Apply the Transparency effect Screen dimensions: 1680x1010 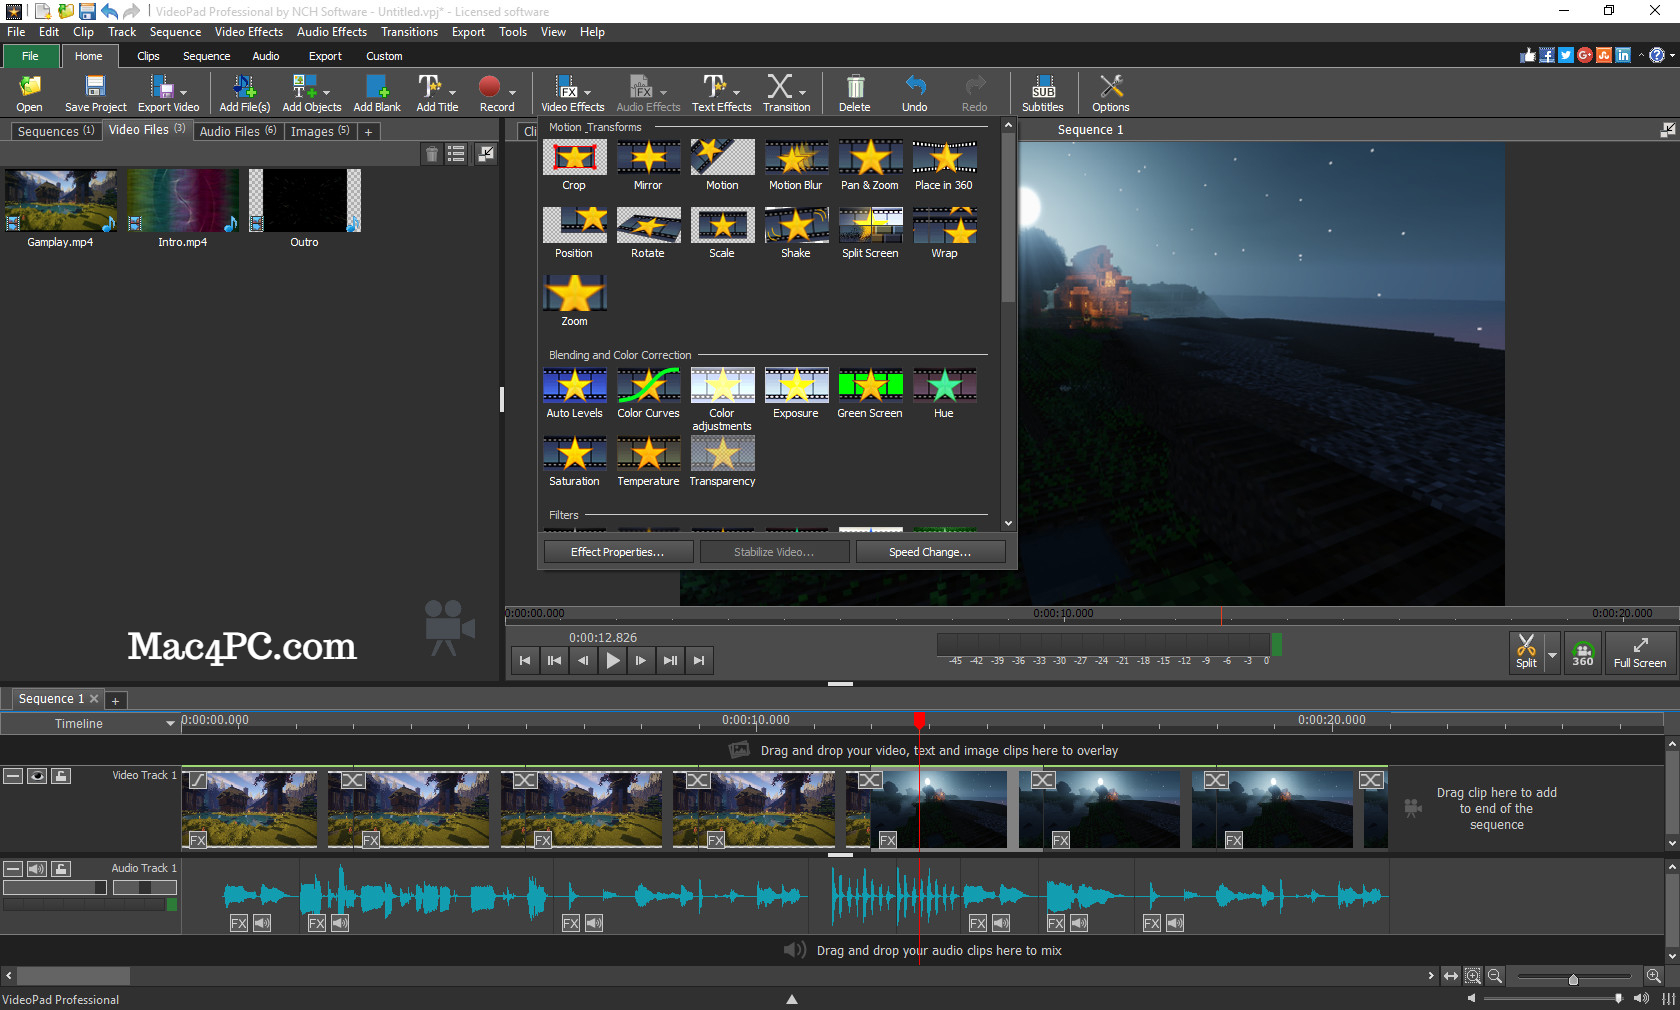coord(722,461)
